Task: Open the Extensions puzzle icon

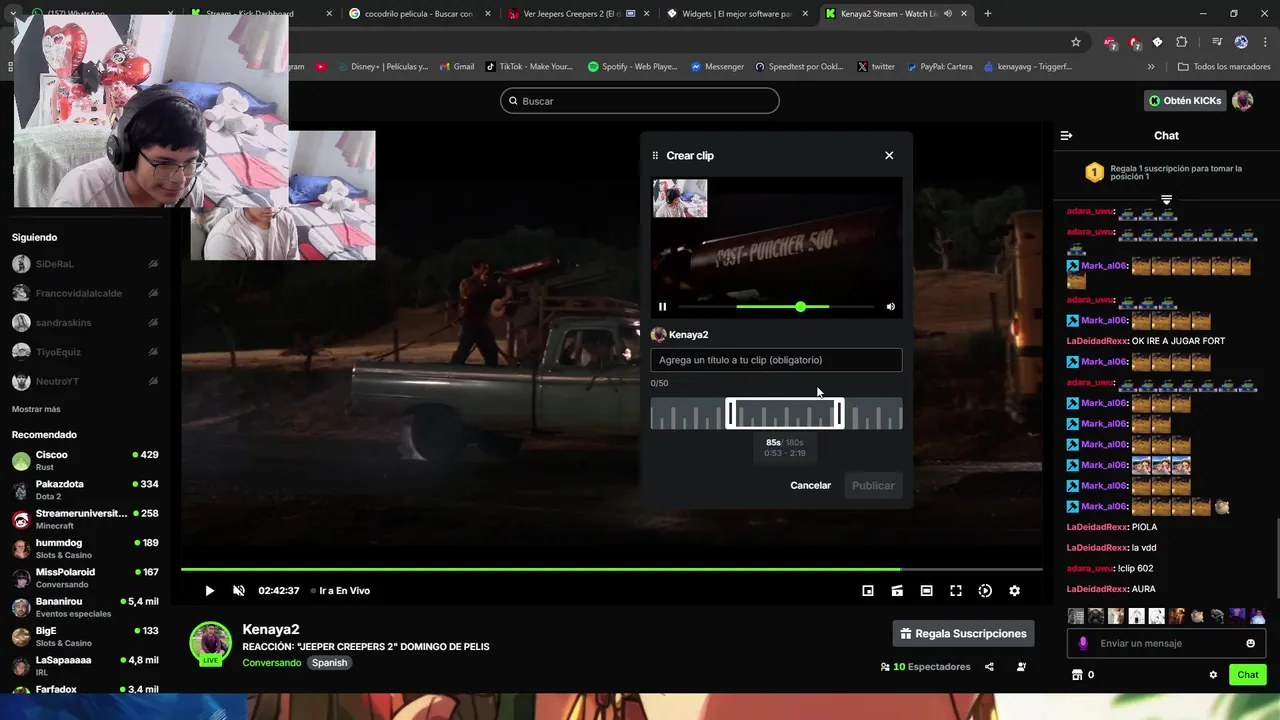Action: click(x=1182, y=42)
